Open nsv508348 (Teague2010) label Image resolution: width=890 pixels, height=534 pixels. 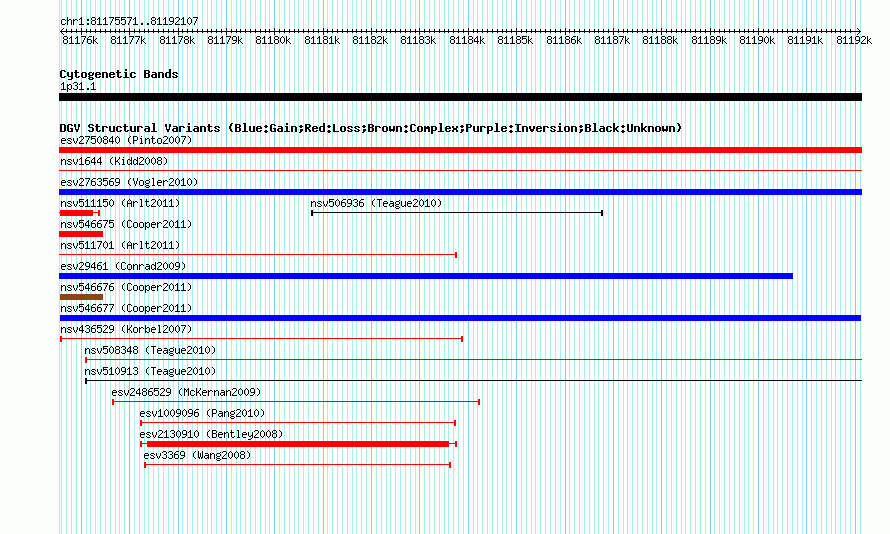point(150,350)
